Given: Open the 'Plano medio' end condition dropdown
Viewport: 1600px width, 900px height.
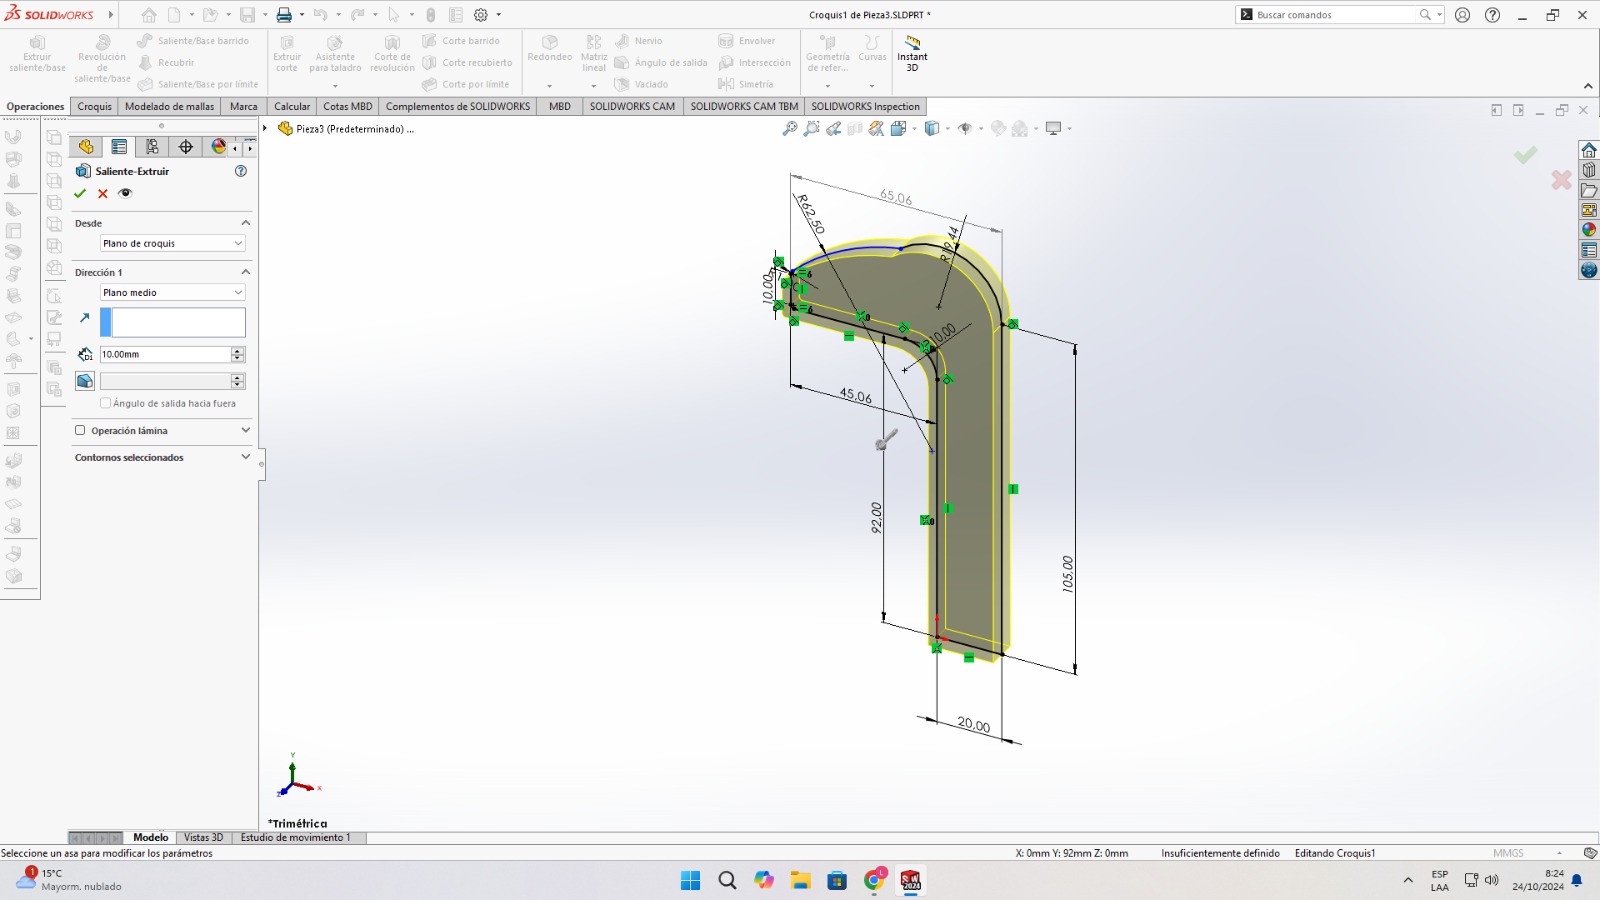Looking at the screenshot, I should [172, 293].
